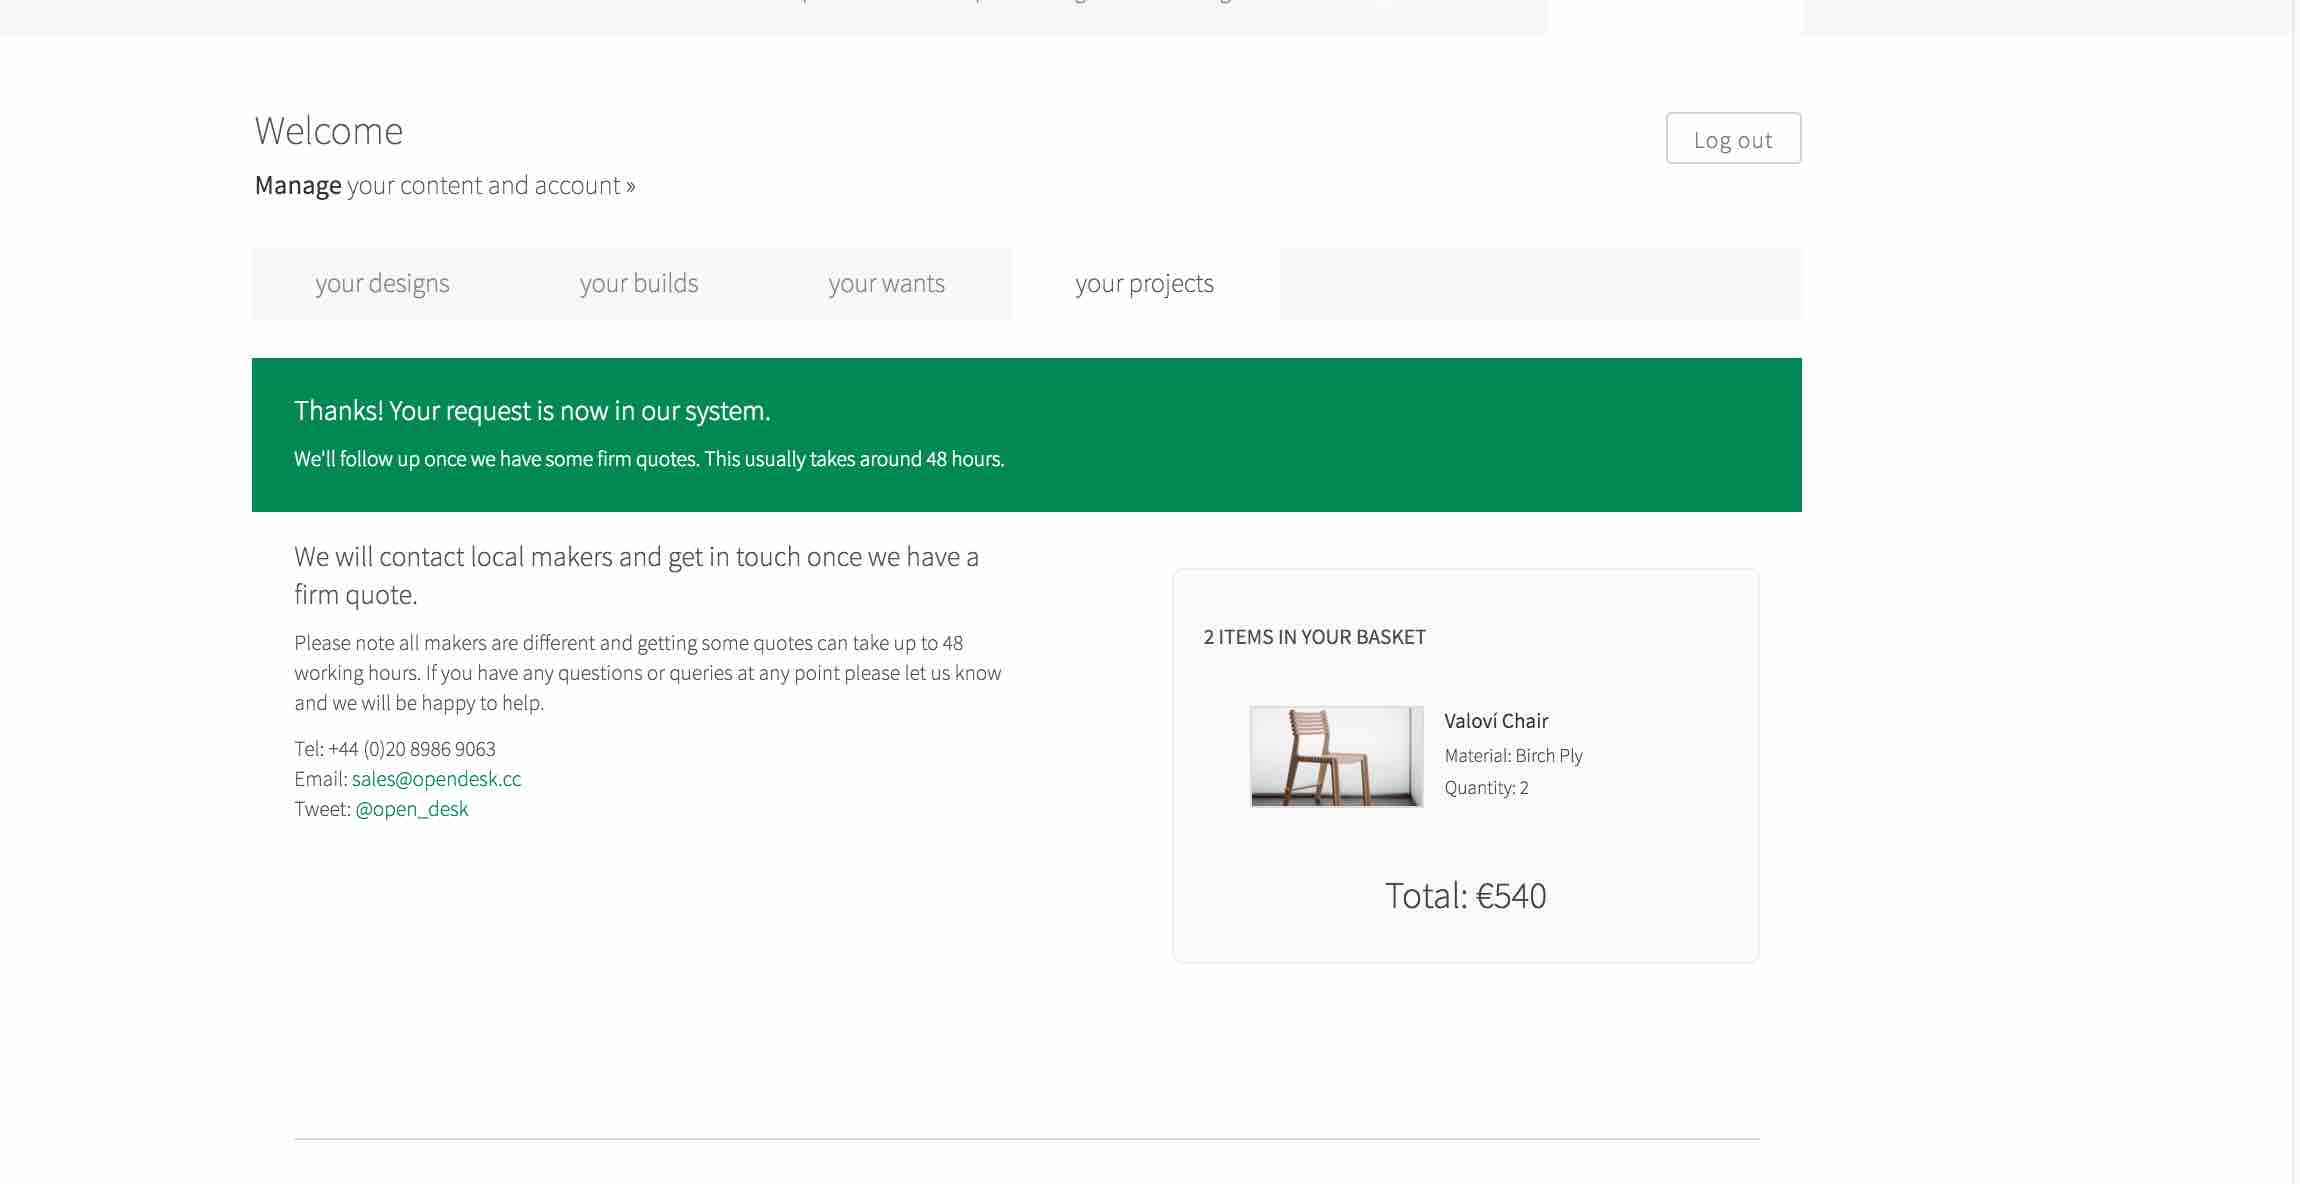Switch to the your builds tab

pyautogui.click(x=639, y=284)
